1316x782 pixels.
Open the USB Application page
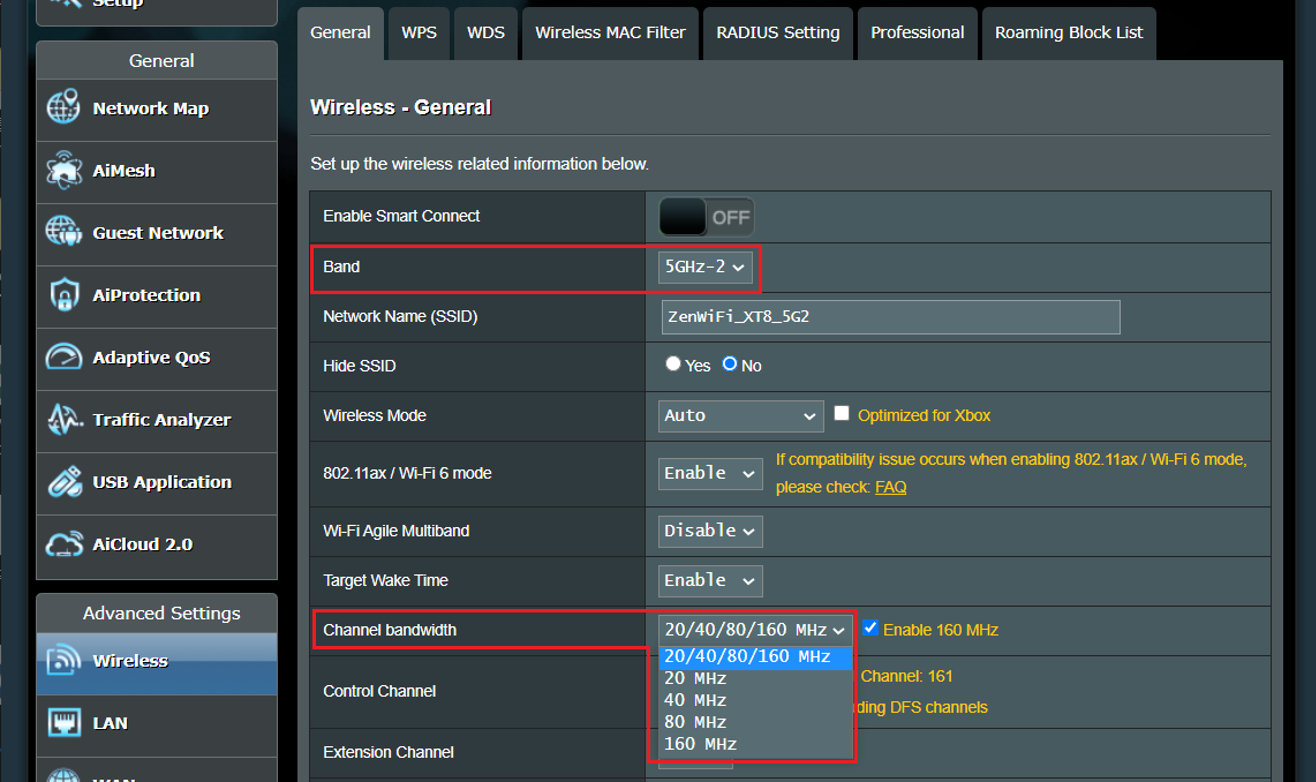tap(157, 482)
